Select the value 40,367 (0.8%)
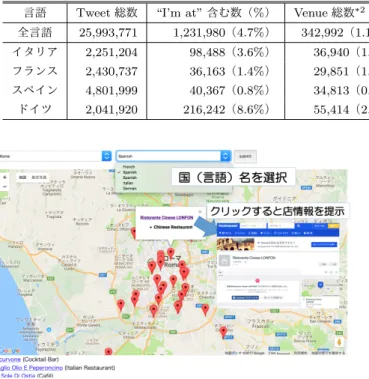Screen dimensions: 369x379 pos(230,90)
